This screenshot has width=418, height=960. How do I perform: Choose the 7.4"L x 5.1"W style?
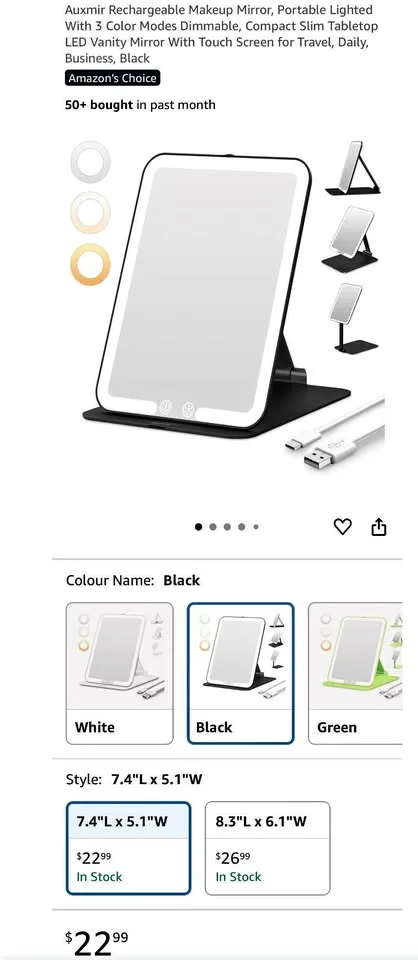(x=129, y=848)
